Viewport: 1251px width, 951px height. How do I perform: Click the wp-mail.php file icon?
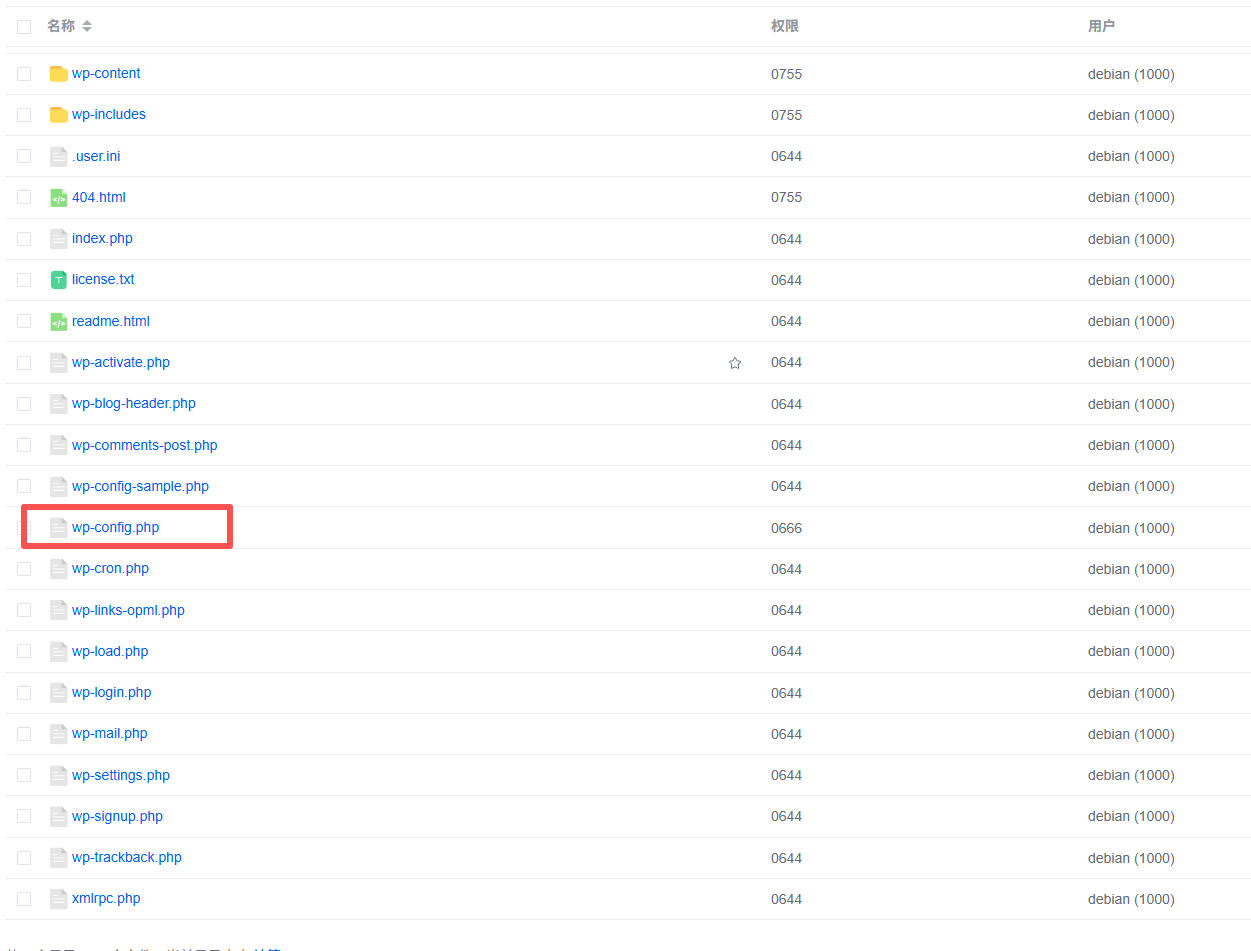[59, 734]
